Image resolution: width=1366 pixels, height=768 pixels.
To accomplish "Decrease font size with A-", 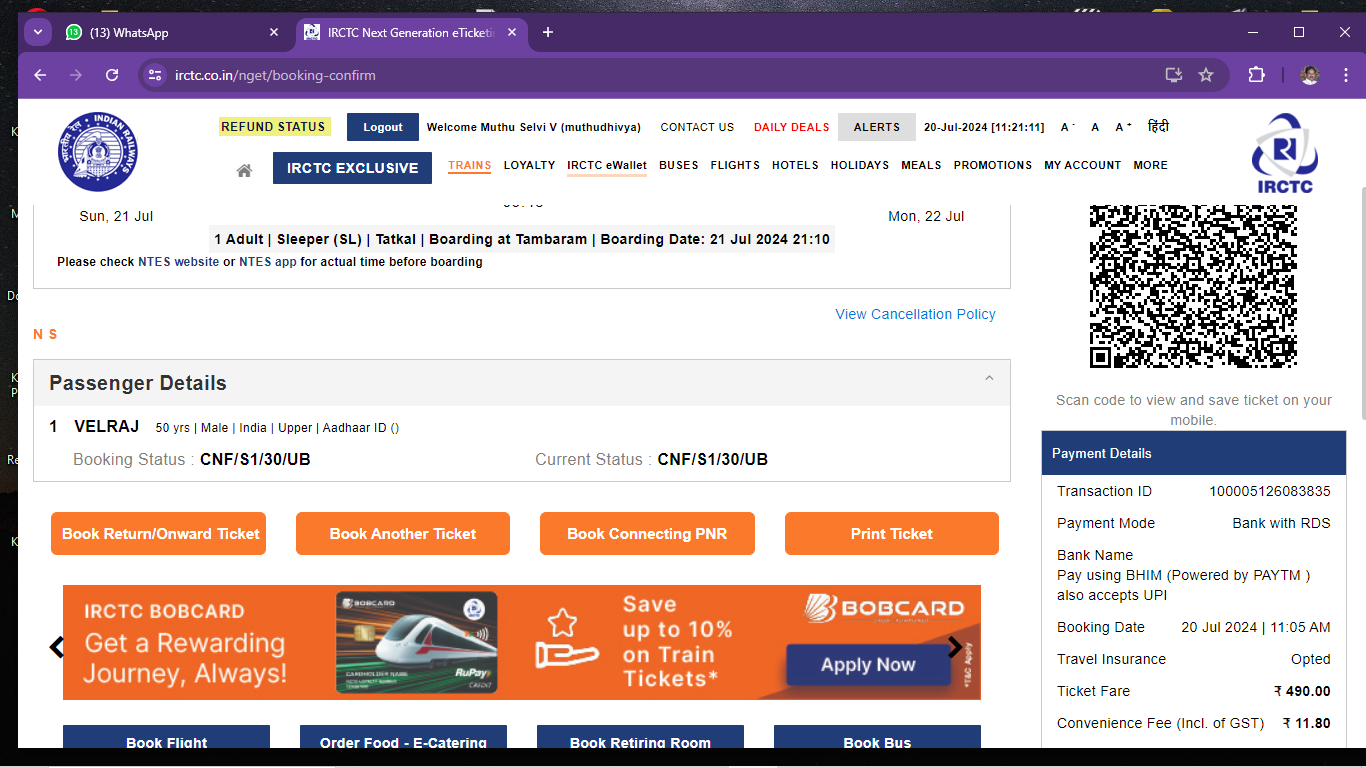I will pos(1068,127).
